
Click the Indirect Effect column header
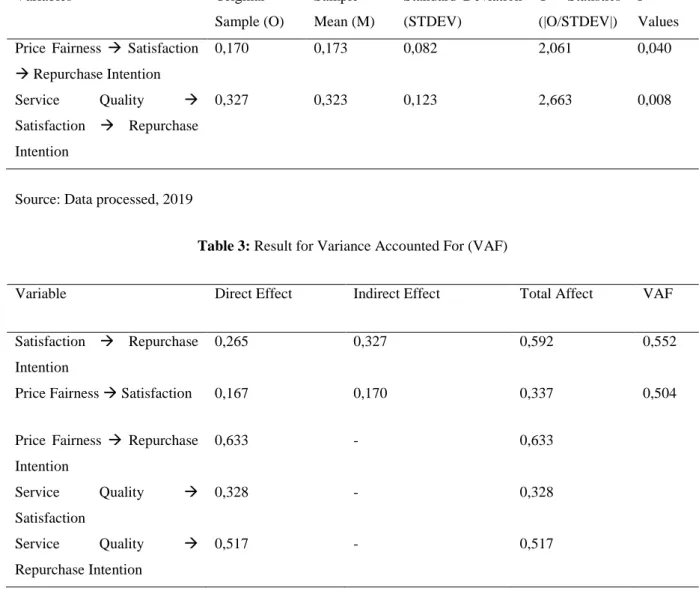(x=396, y=293)
